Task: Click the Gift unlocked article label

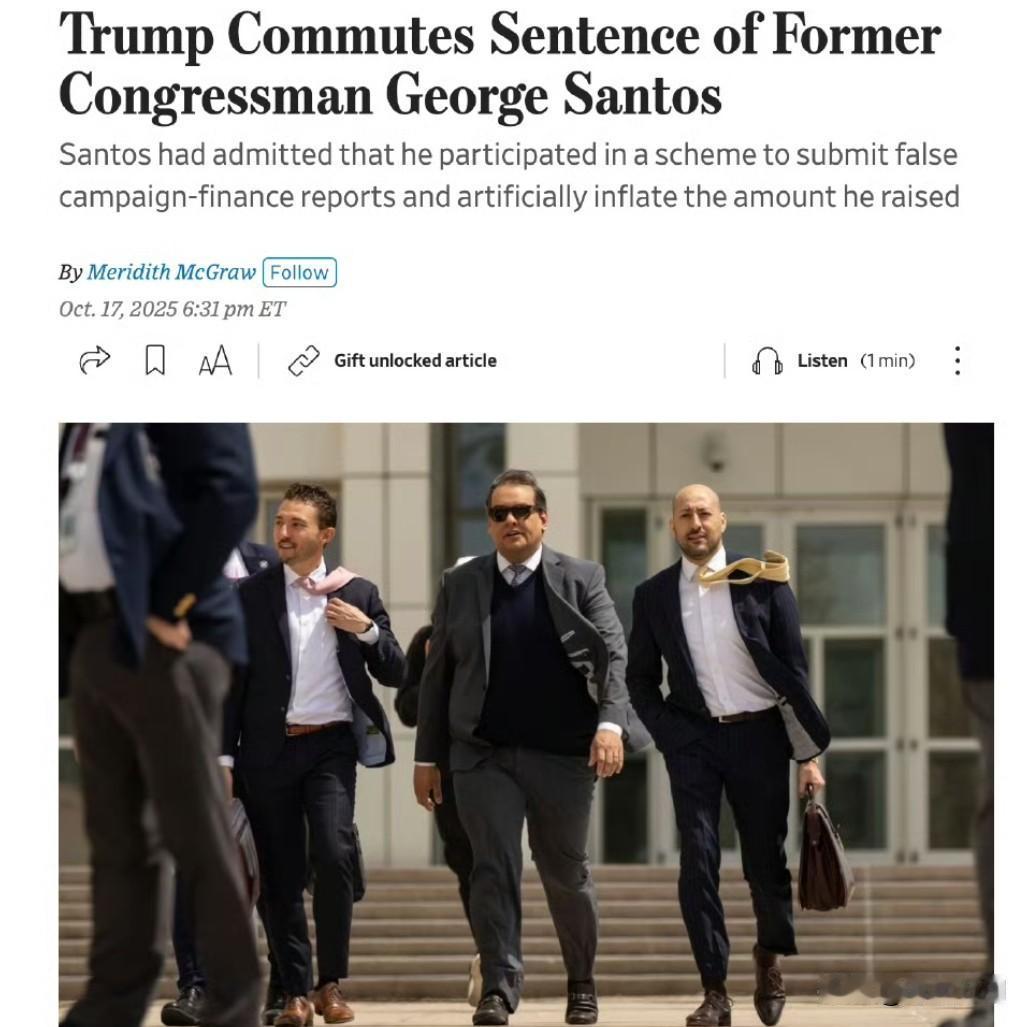Action: pyautogui.click(x=415, y=361)
